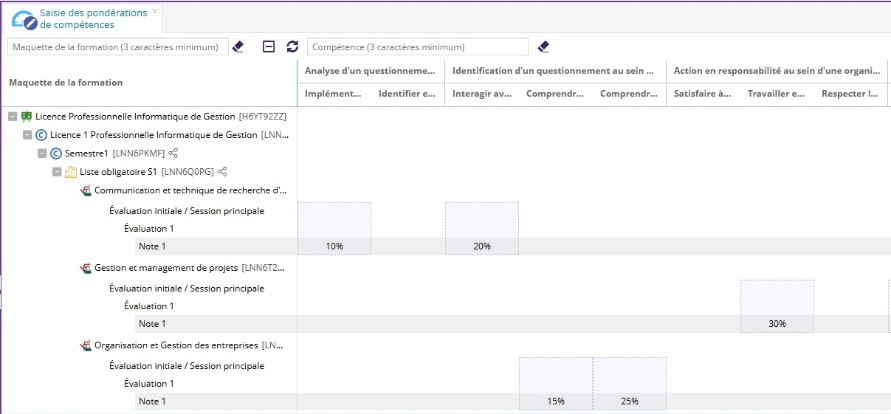
Task: Click the Gestion et management de projets icon
Action: click(x=85, y=268)
